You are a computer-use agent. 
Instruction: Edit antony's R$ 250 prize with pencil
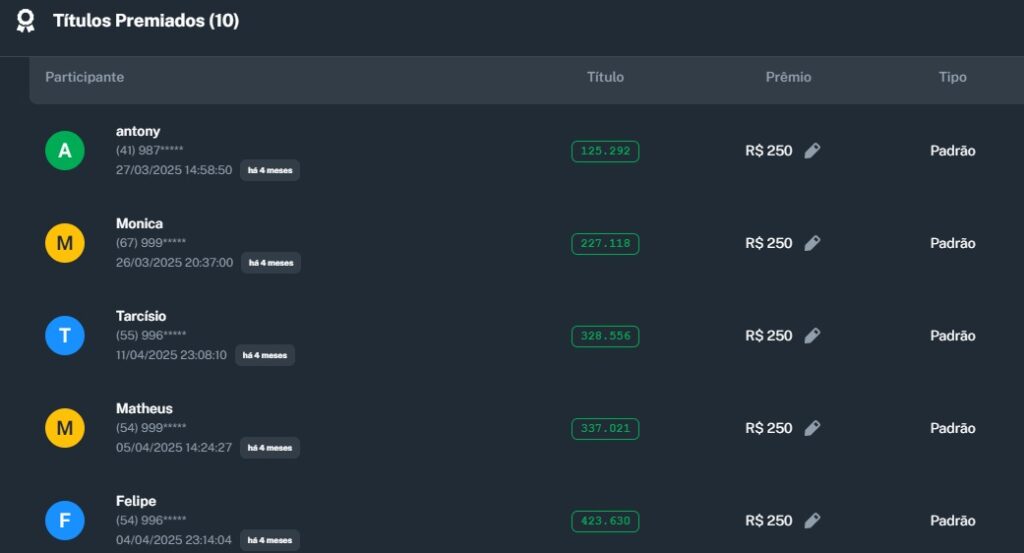tap(812, 151)
